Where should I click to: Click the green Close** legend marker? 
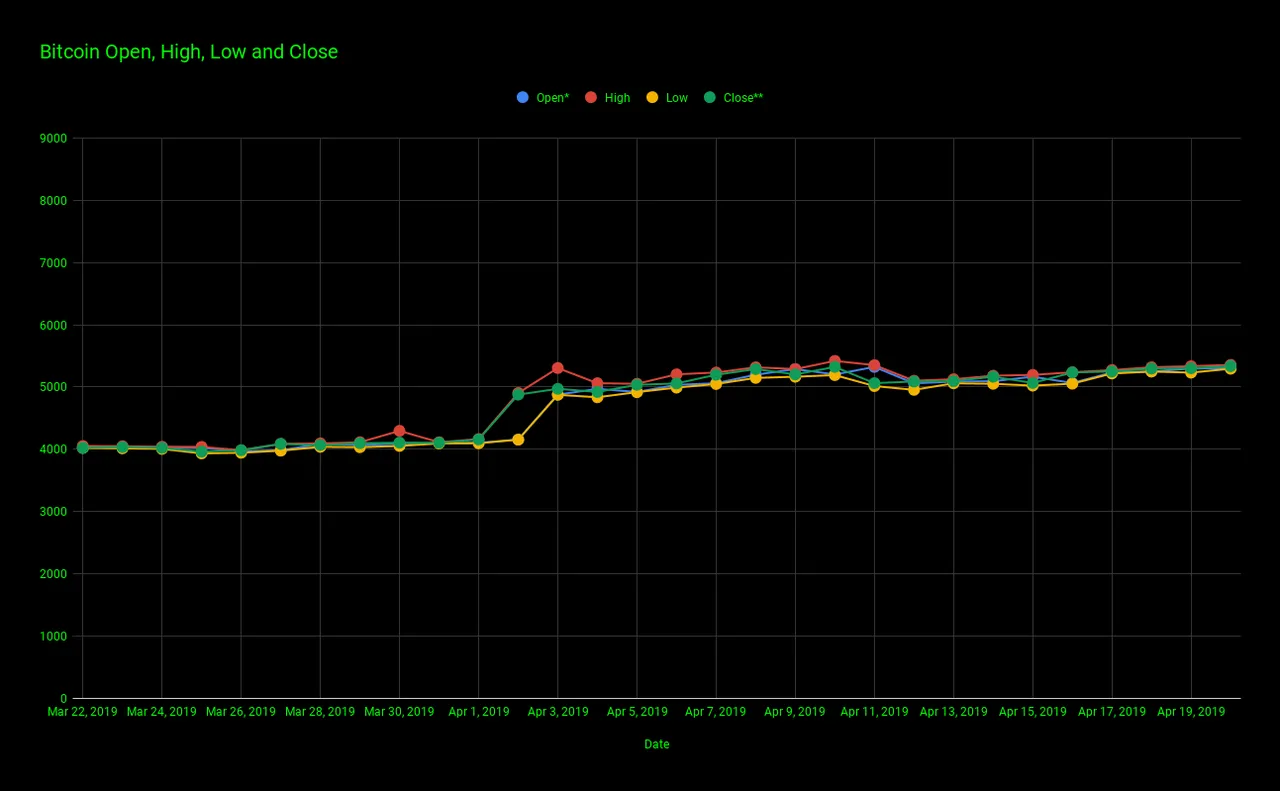710,97
